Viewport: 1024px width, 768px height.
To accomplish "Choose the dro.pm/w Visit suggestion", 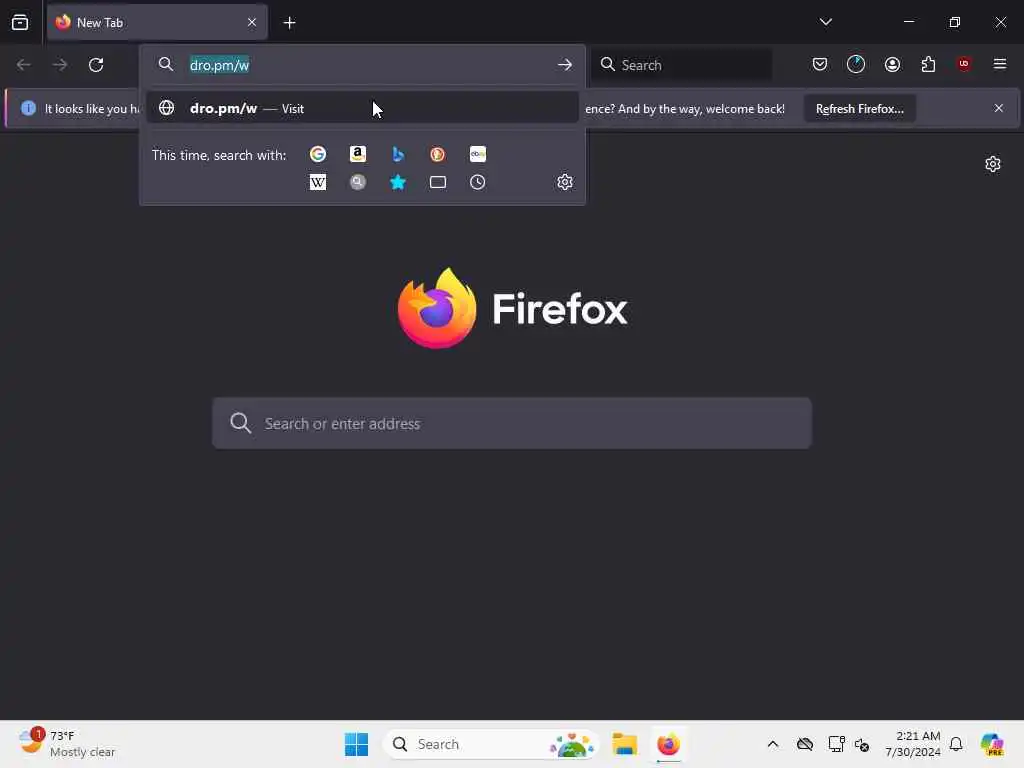I will pyautogui.click(x=362, y=108).
